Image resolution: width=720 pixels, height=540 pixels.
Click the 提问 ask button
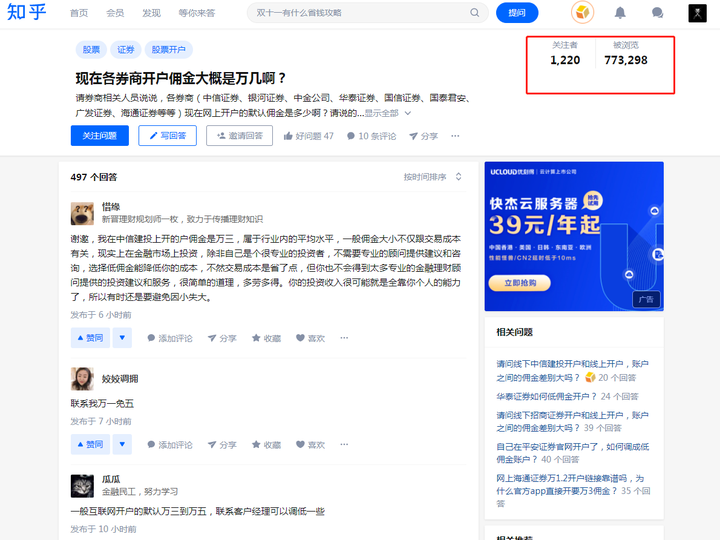click(517, 13)
